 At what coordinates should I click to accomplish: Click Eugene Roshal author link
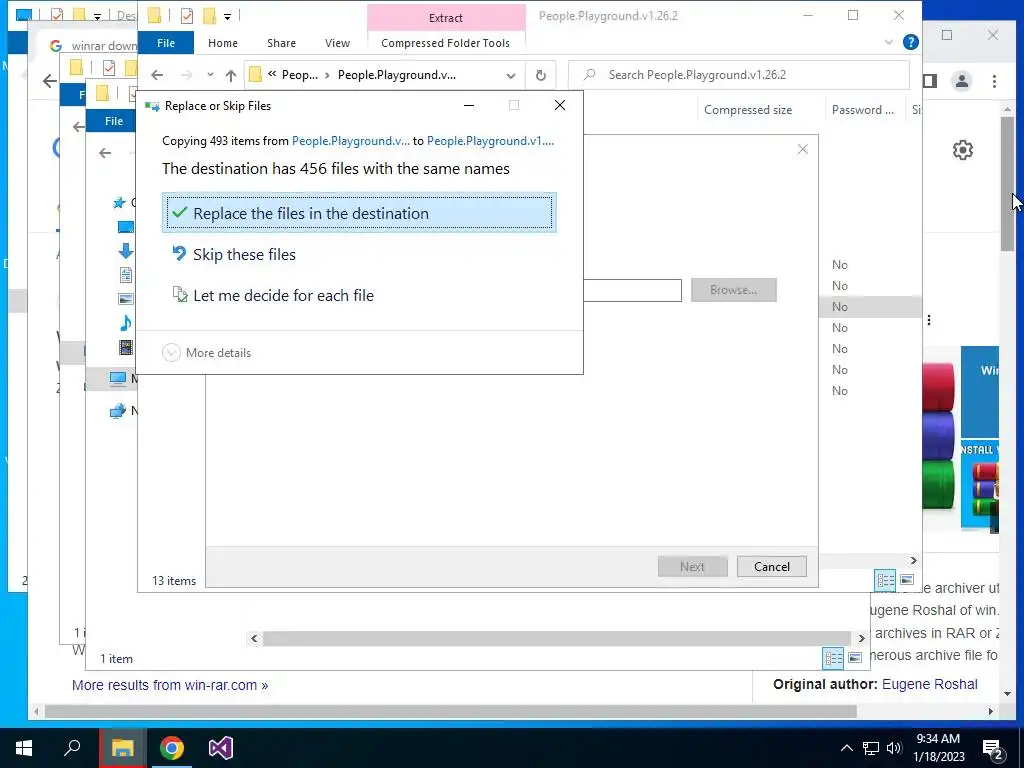(929, 684)
